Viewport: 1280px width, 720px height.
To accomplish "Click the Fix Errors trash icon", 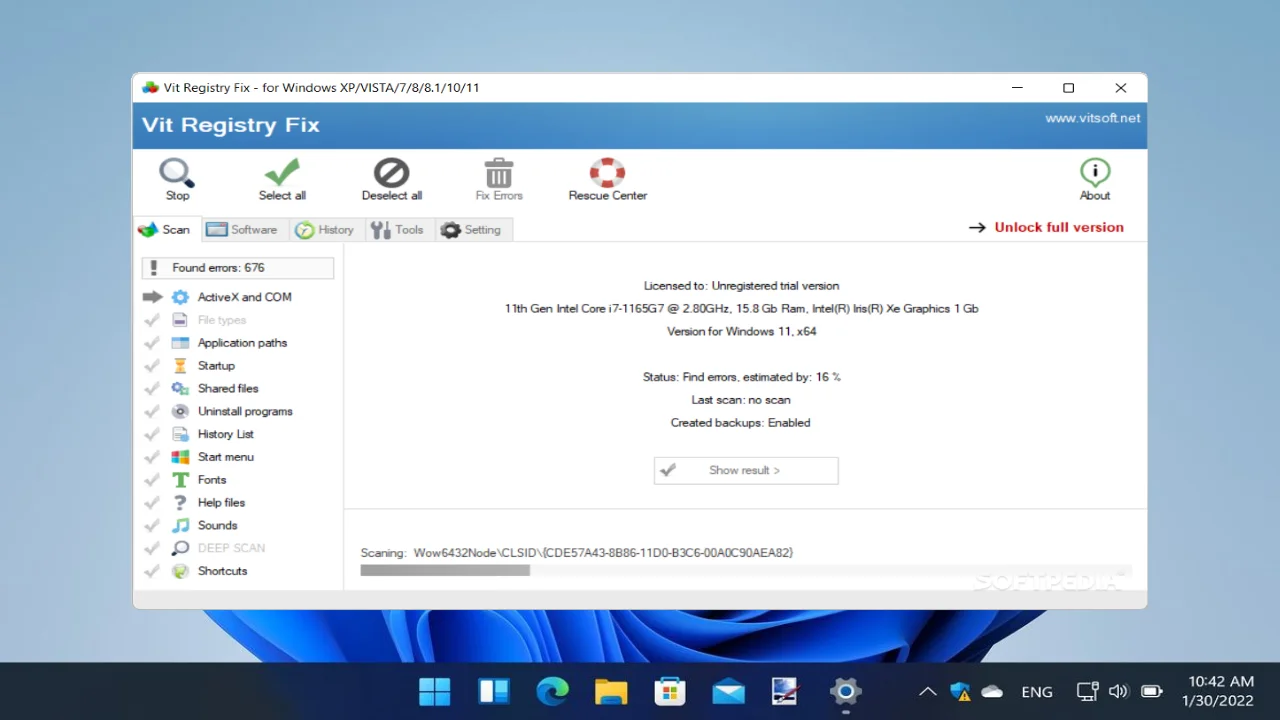I will click(x=498, y=173).
